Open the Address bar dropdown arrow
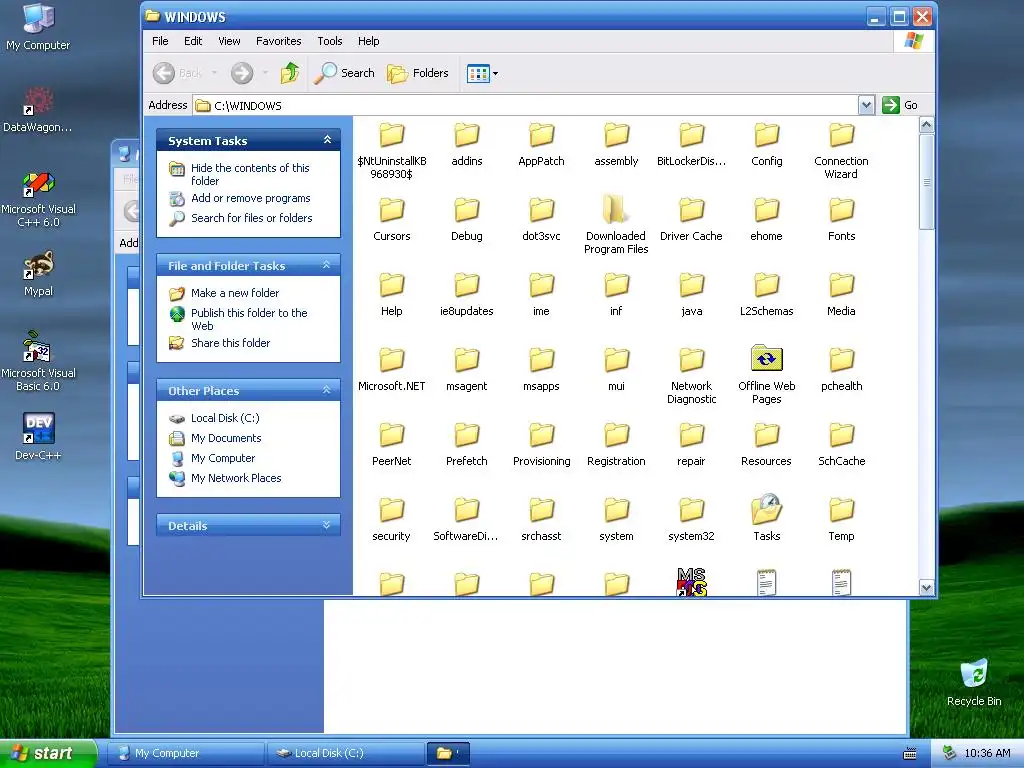This screenshot has height=768, width=1024. tap(866, 105)
